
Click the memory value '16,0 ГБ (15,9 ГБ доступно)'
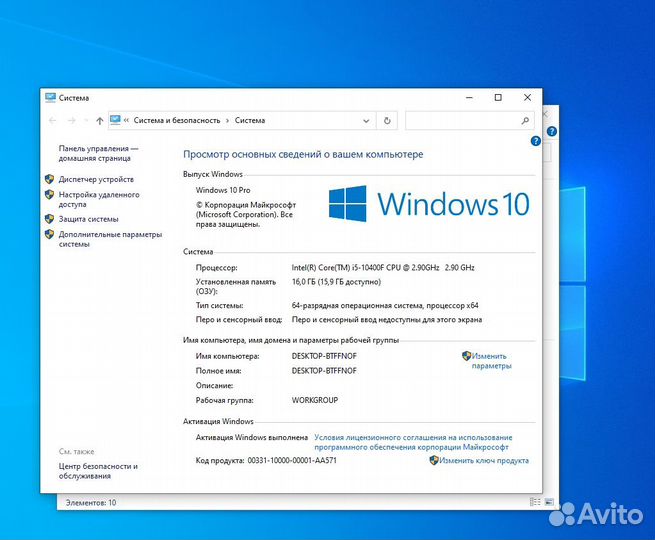336,282
